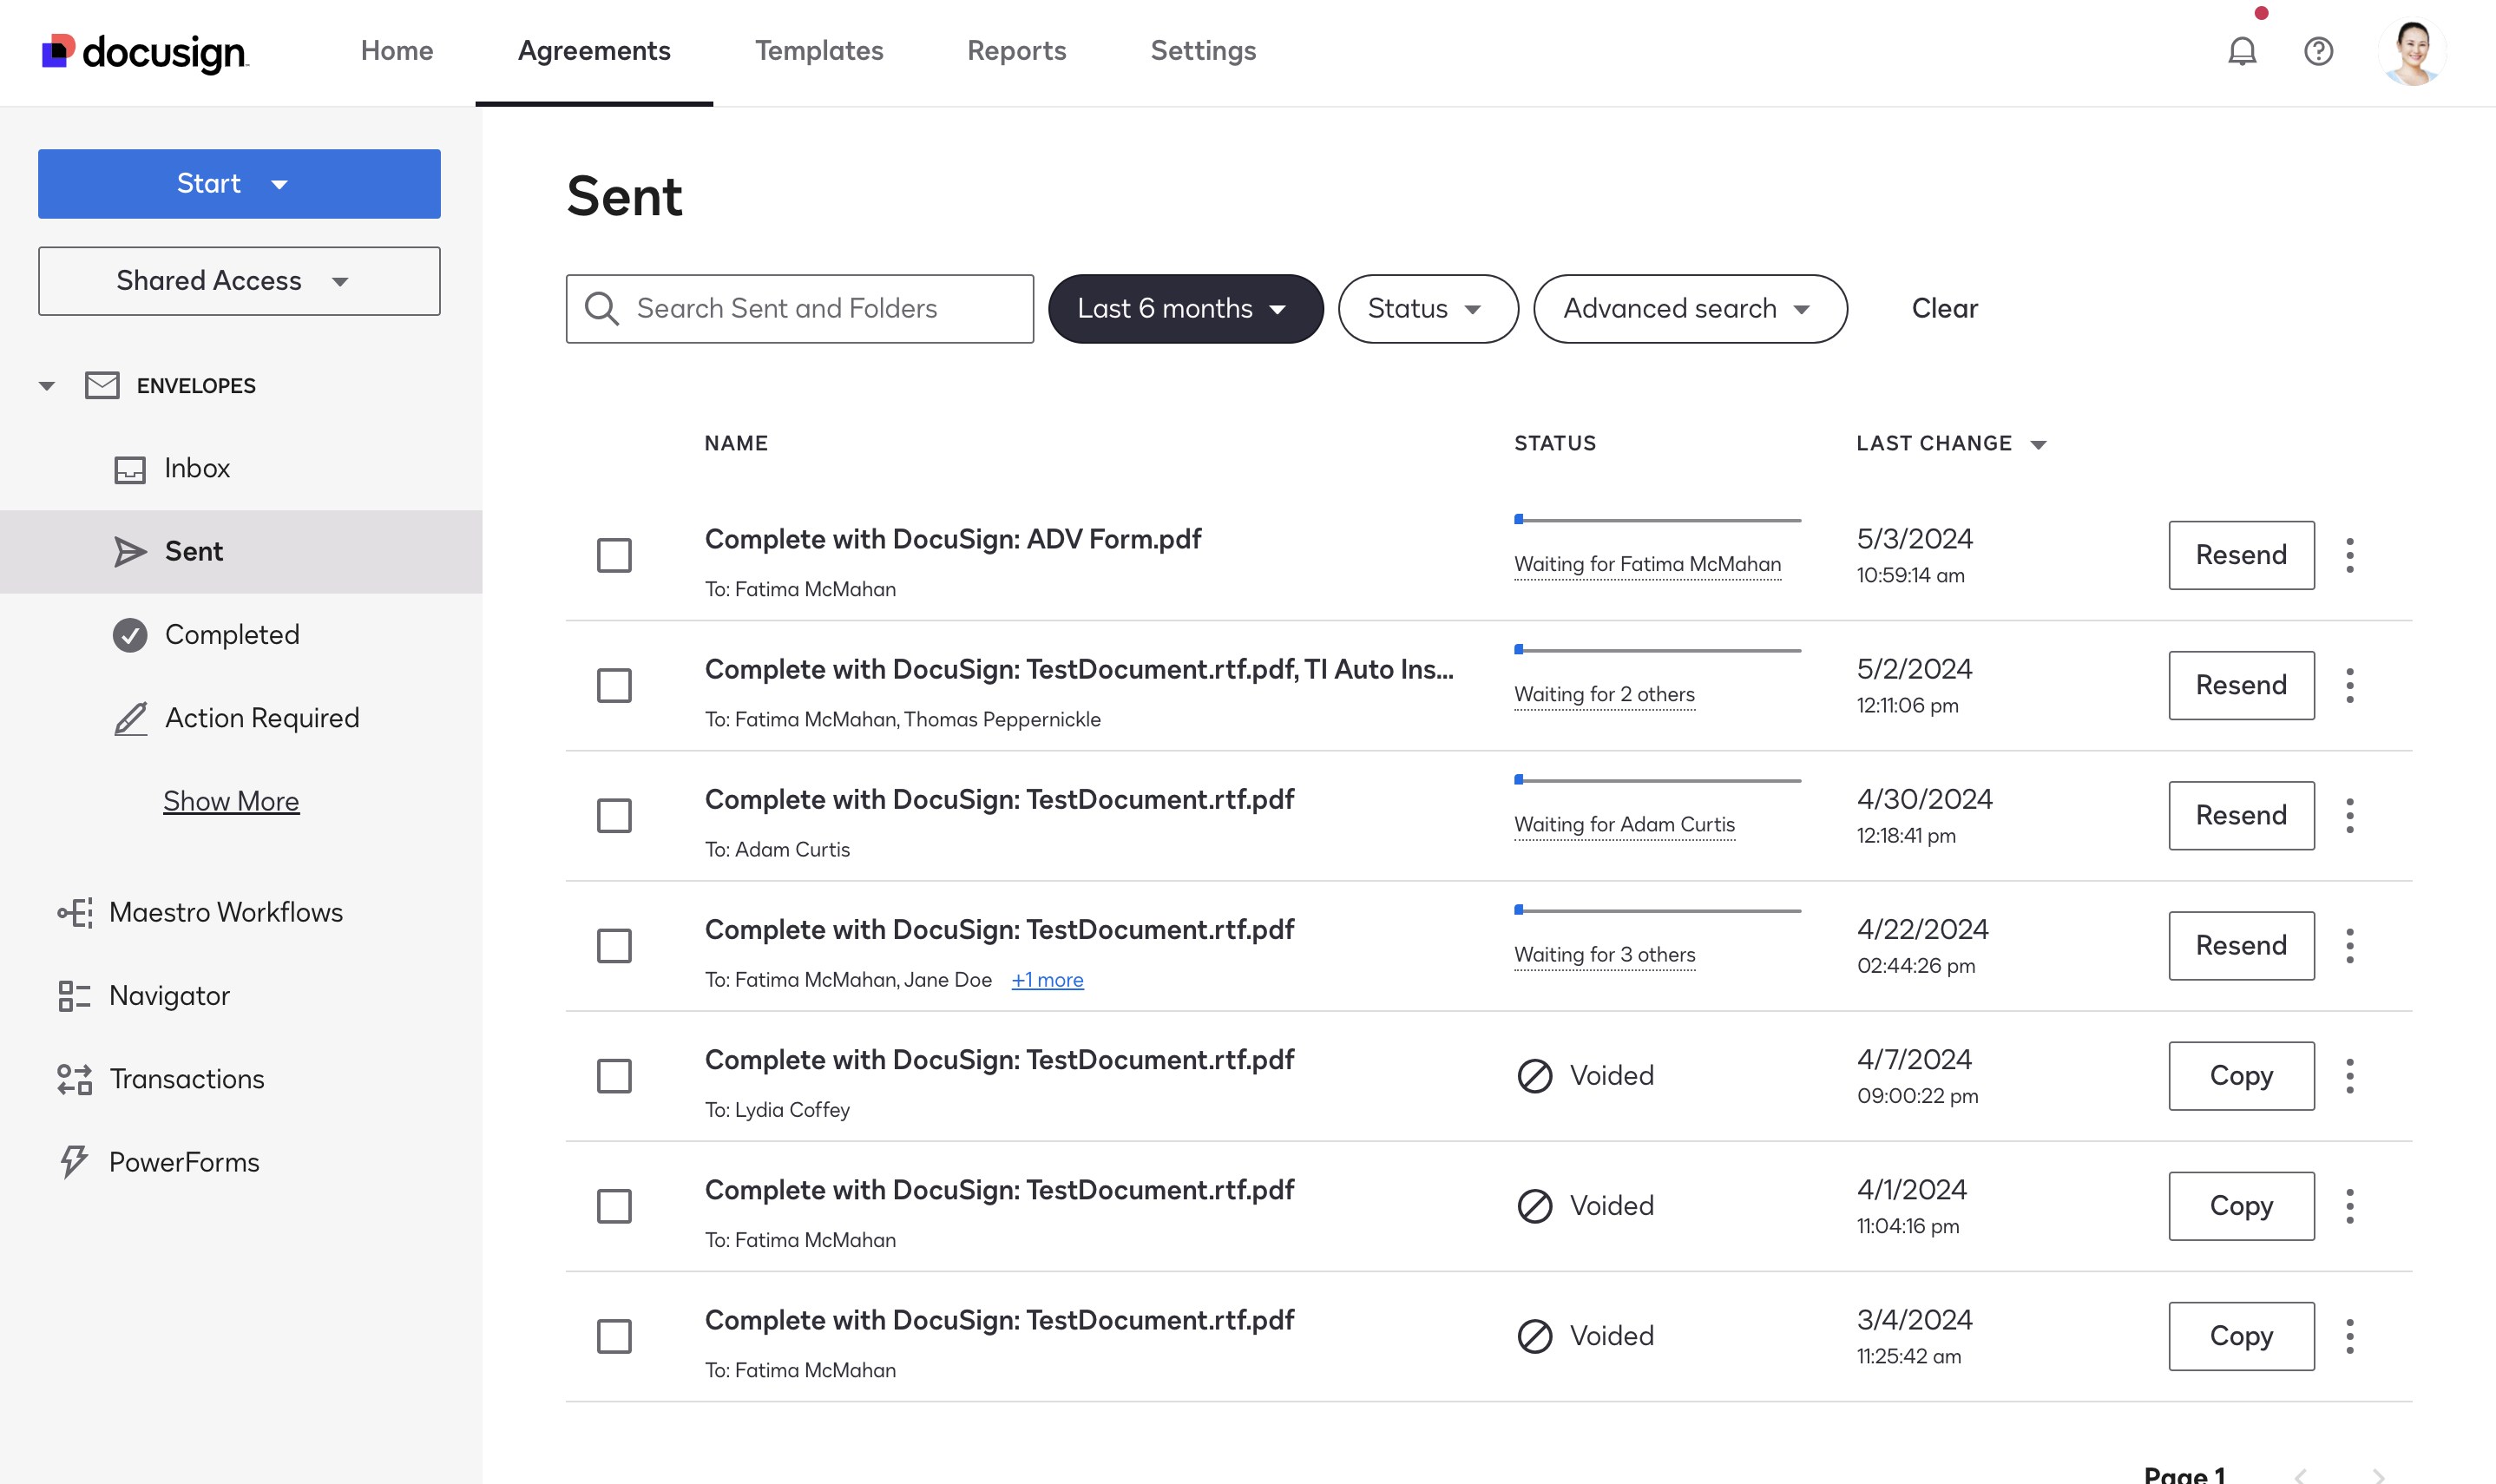Open PowerForms lightning bolt icon
Screen dimensions: 2496x1484
[73, 1161]
